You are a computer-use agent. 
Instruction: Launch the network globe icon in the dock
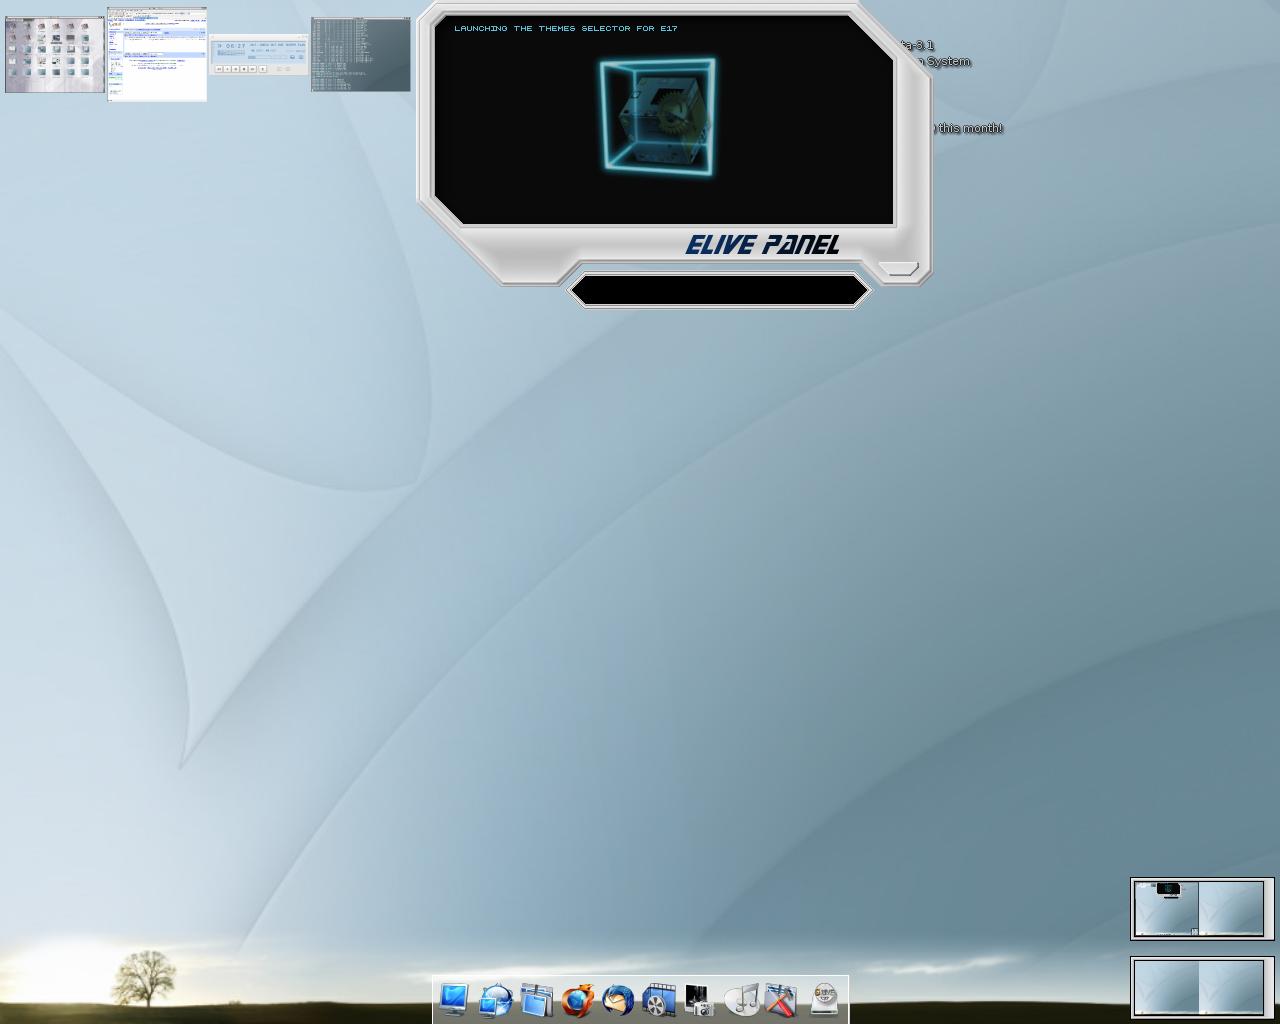tap(495, 999)
